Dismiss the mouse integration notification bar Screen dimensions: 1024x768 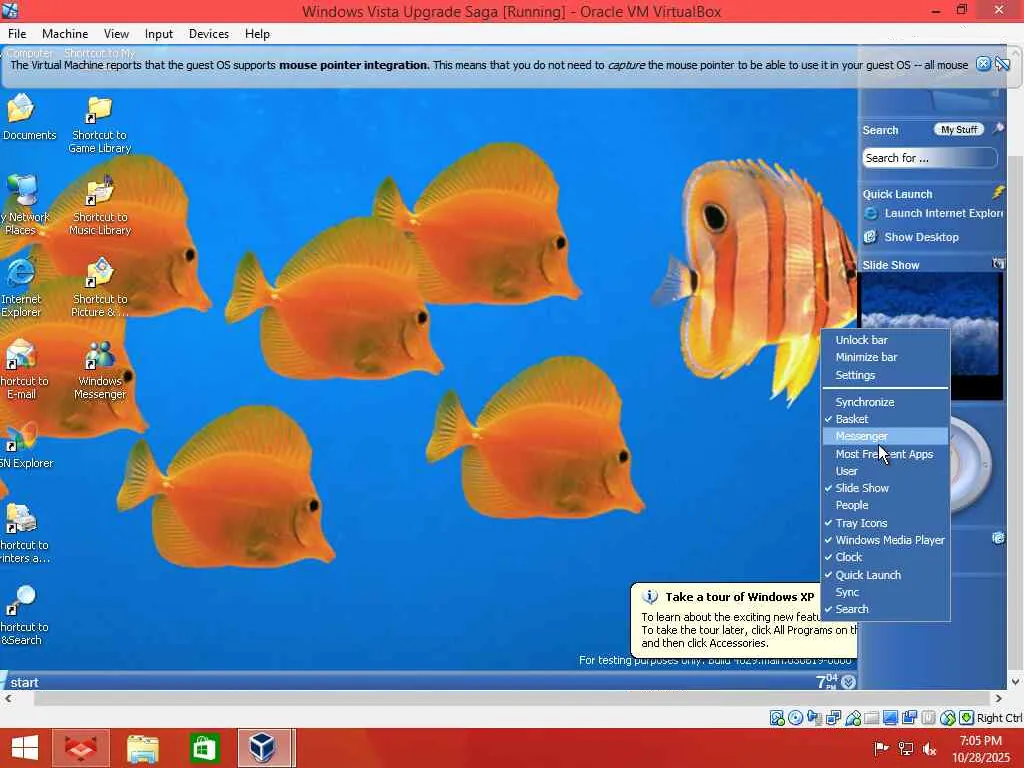(x=983, y=64)
